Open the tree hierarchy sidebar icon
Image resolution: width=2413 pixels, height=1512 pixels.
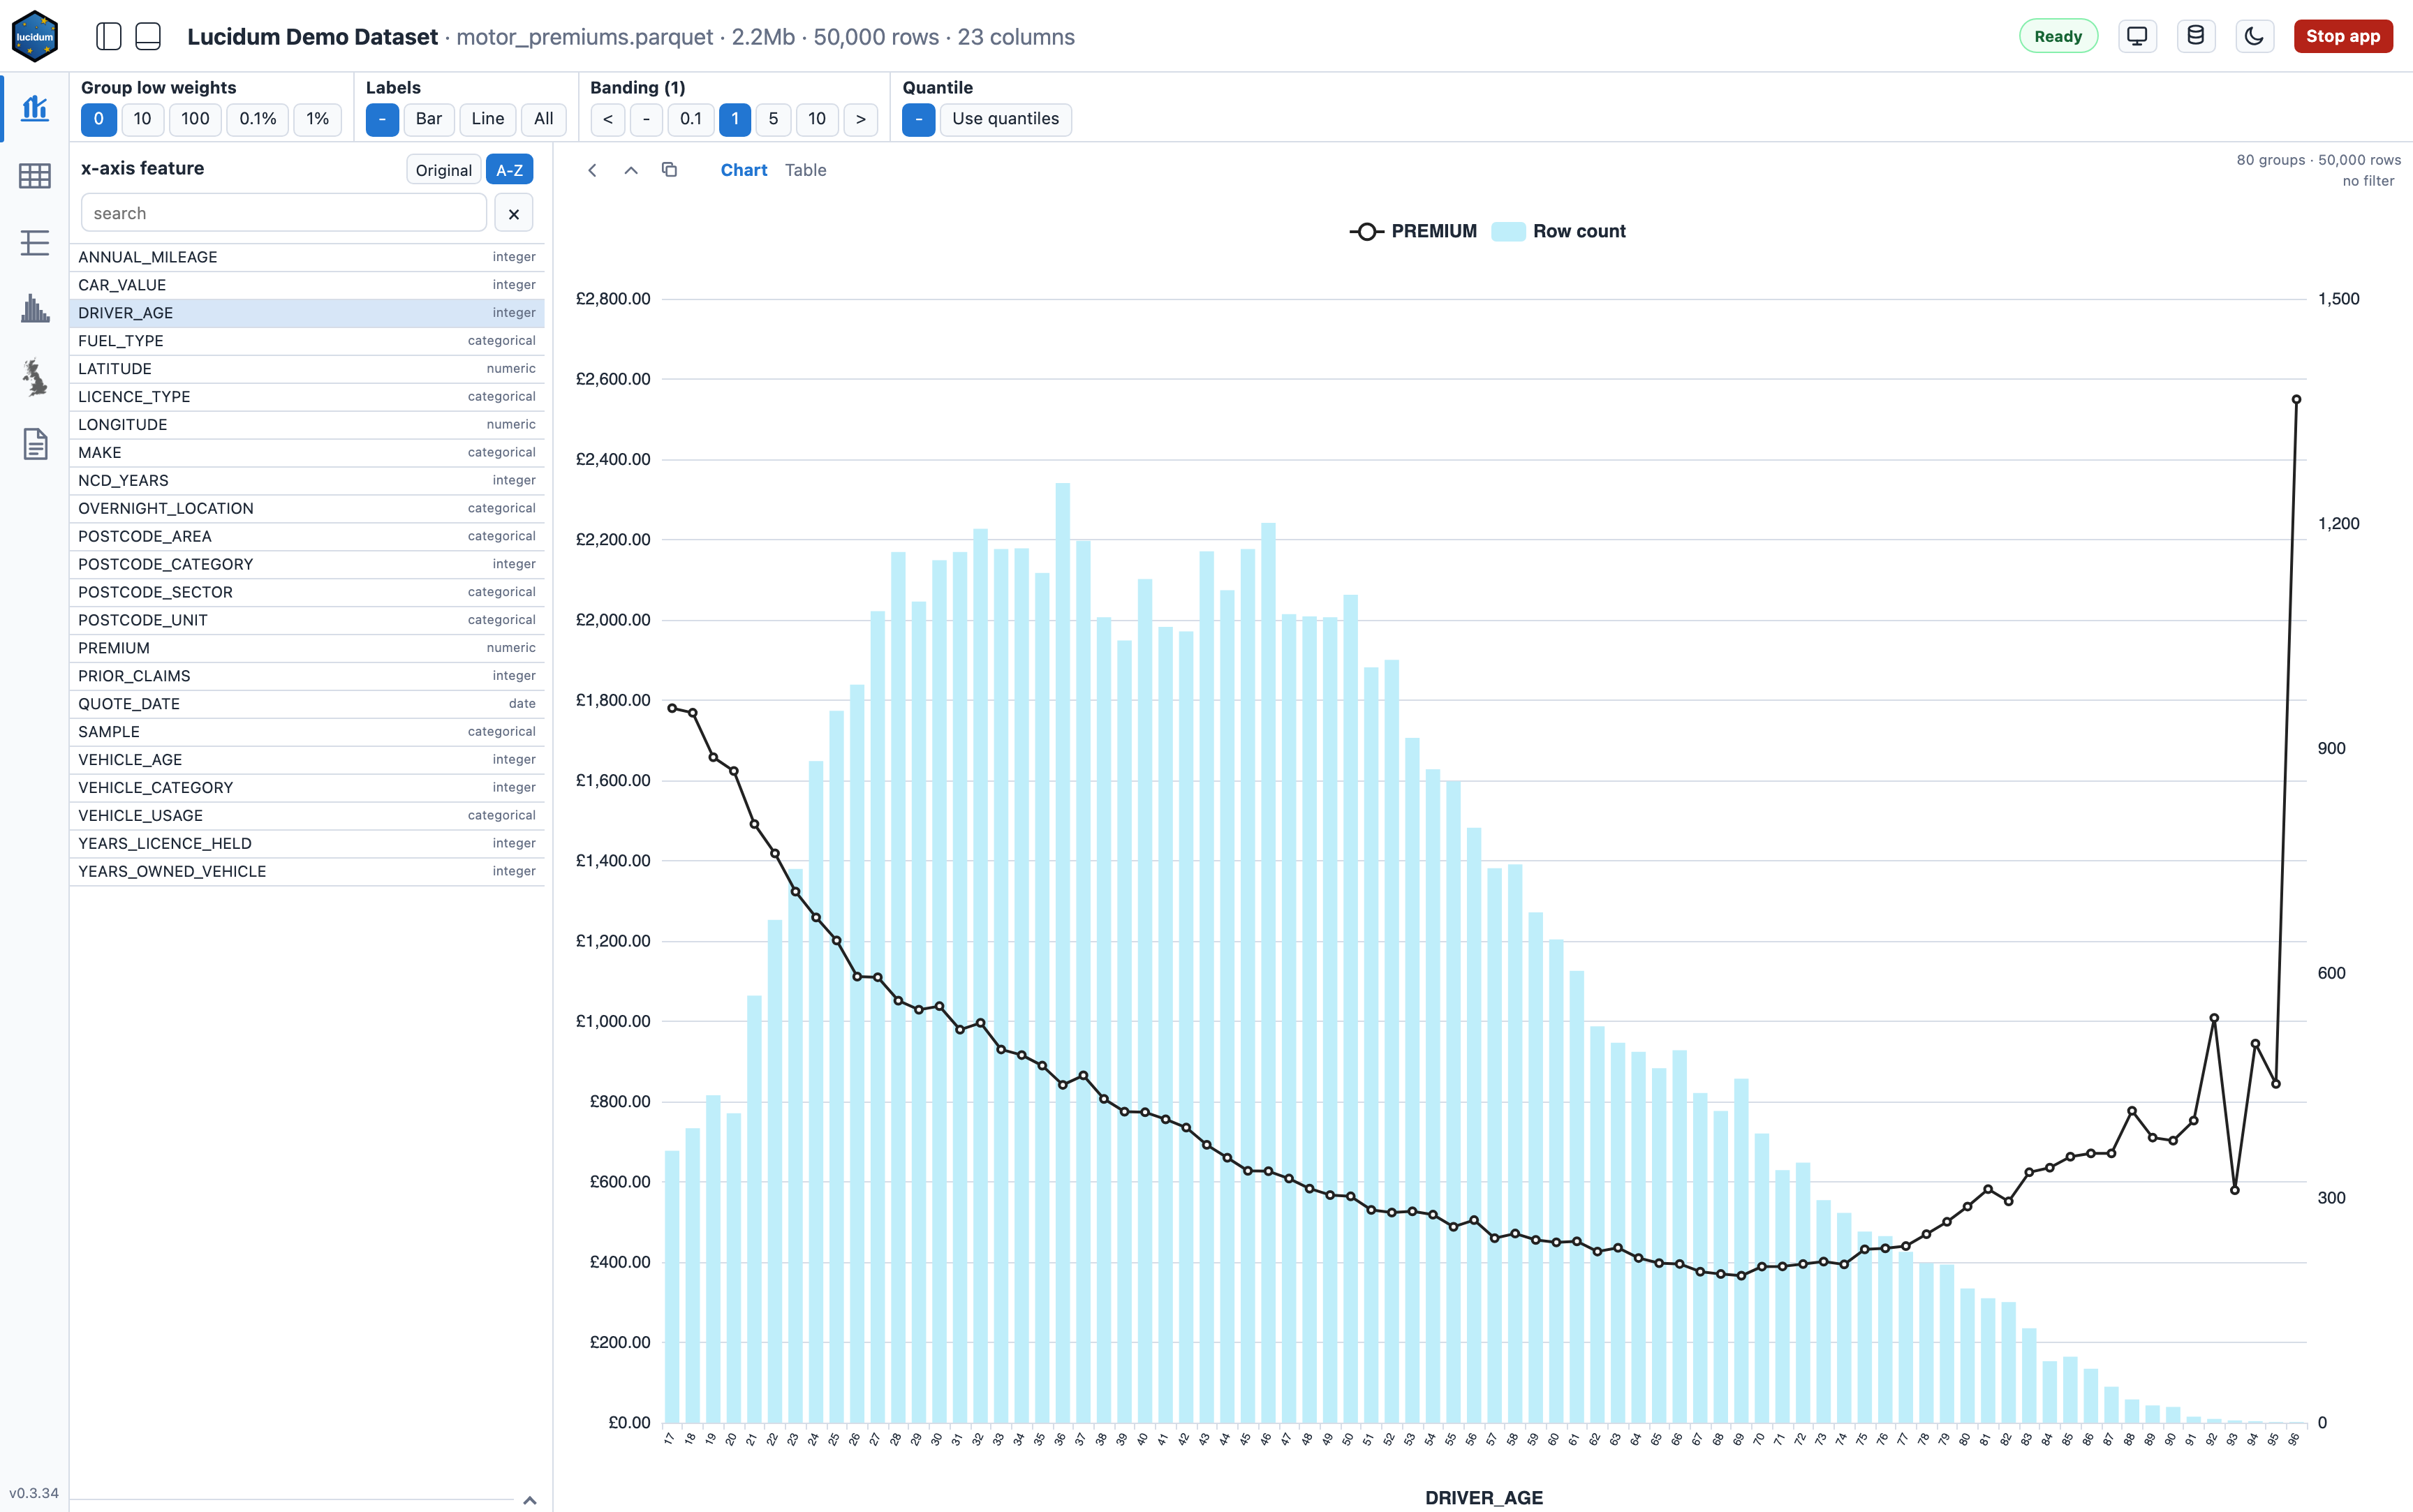(x=35, y=242)
